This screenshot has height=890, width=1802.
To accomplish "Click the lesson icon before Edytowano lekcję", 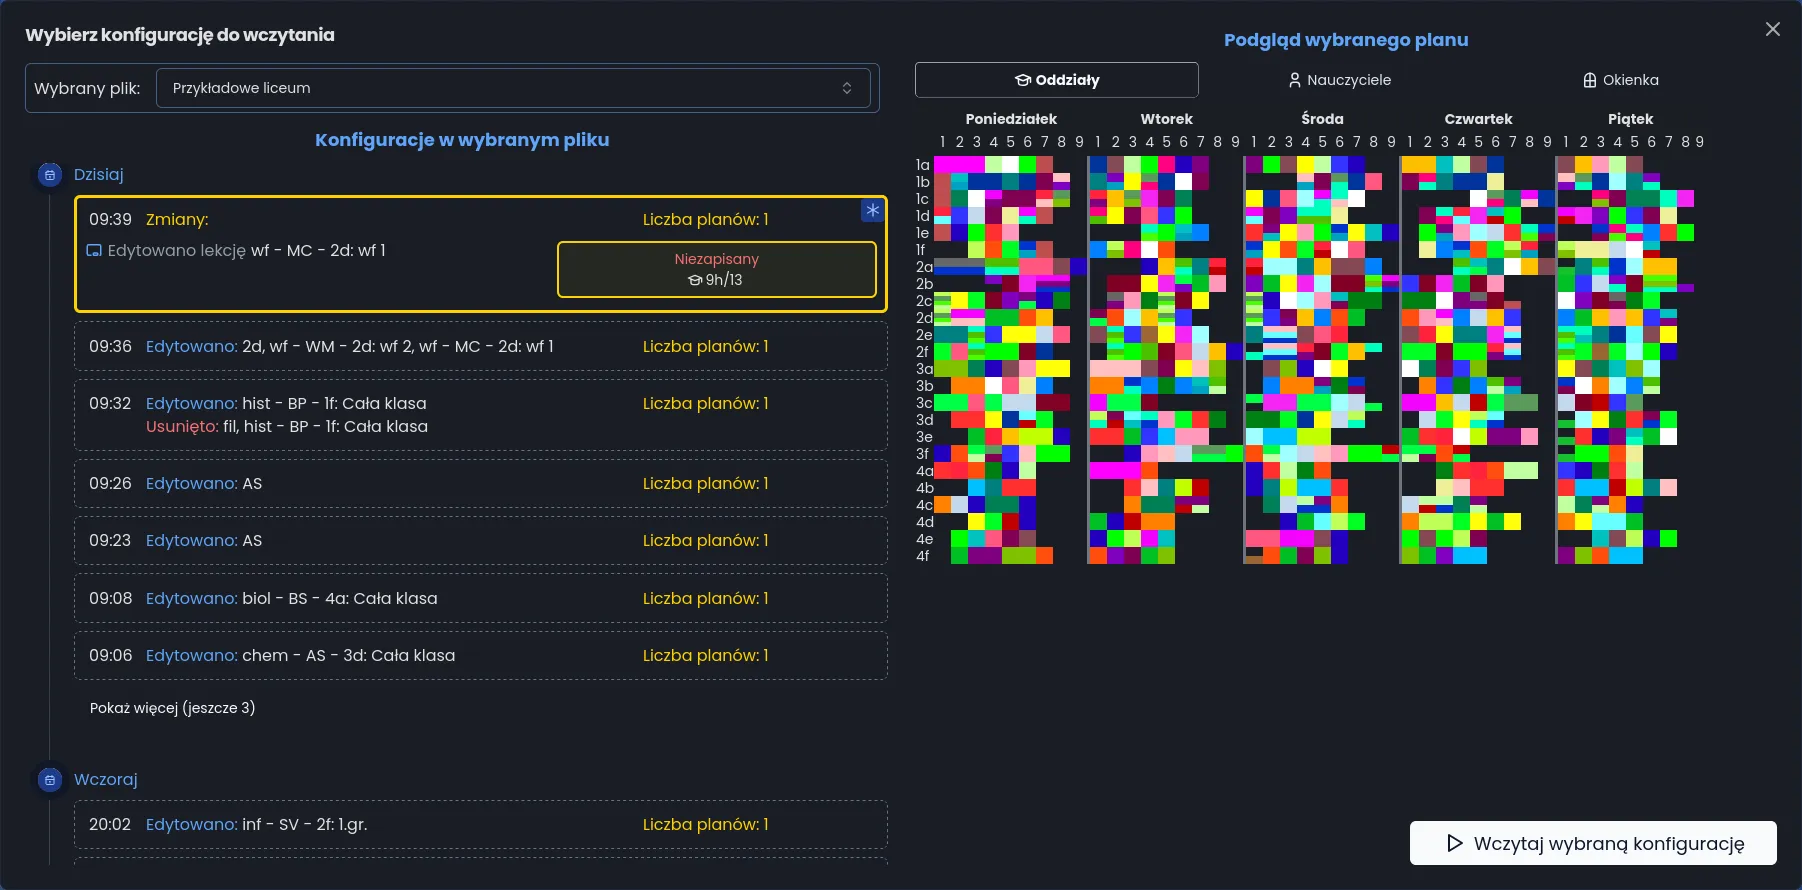I will (x=94, y=251).
